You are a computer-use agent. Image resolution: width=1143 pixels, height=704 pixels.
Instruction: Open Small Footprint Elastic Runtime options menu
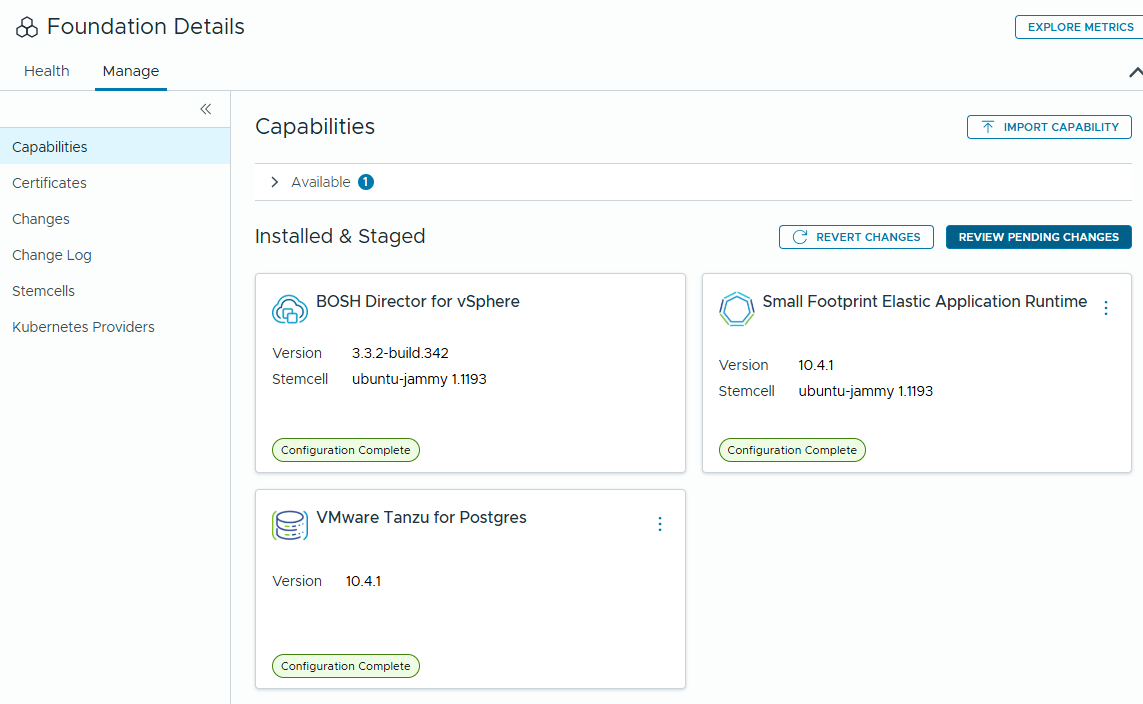tap(1106, 308)
